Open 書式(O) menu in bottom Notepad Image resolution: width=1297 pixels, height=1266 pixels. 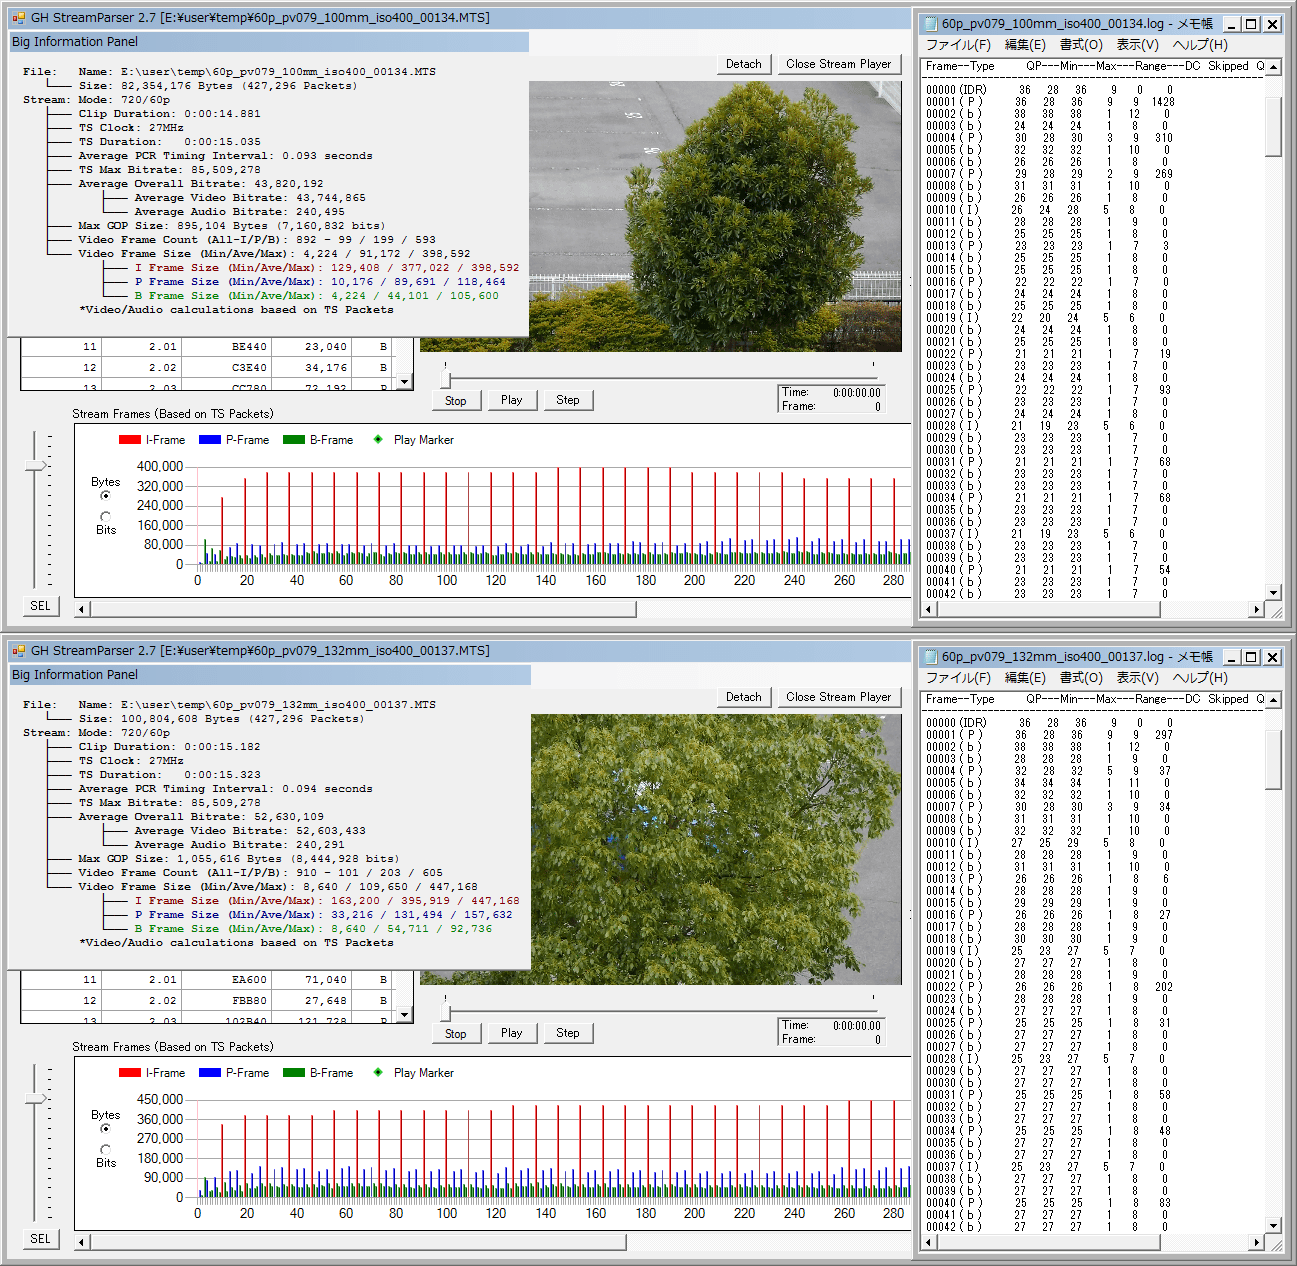(x=1080, y=678)
